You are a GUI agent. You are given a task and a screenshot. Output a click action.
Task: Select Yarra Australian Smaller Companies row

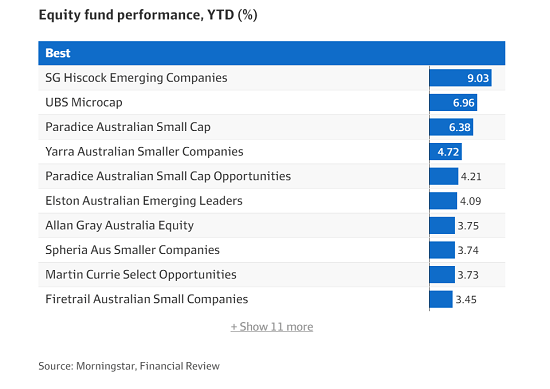click(x=272, y=152)
